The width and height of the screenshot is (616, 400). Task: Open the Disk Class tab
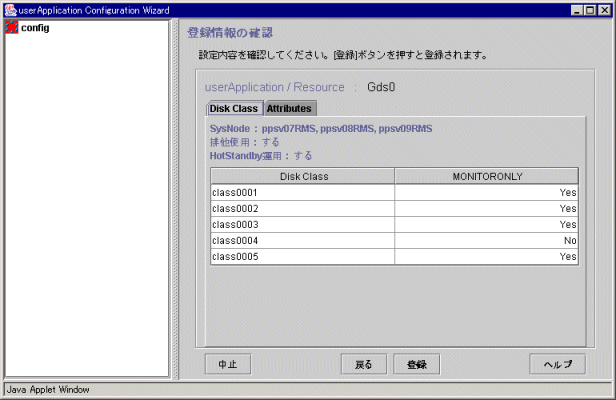coord(234,108)
